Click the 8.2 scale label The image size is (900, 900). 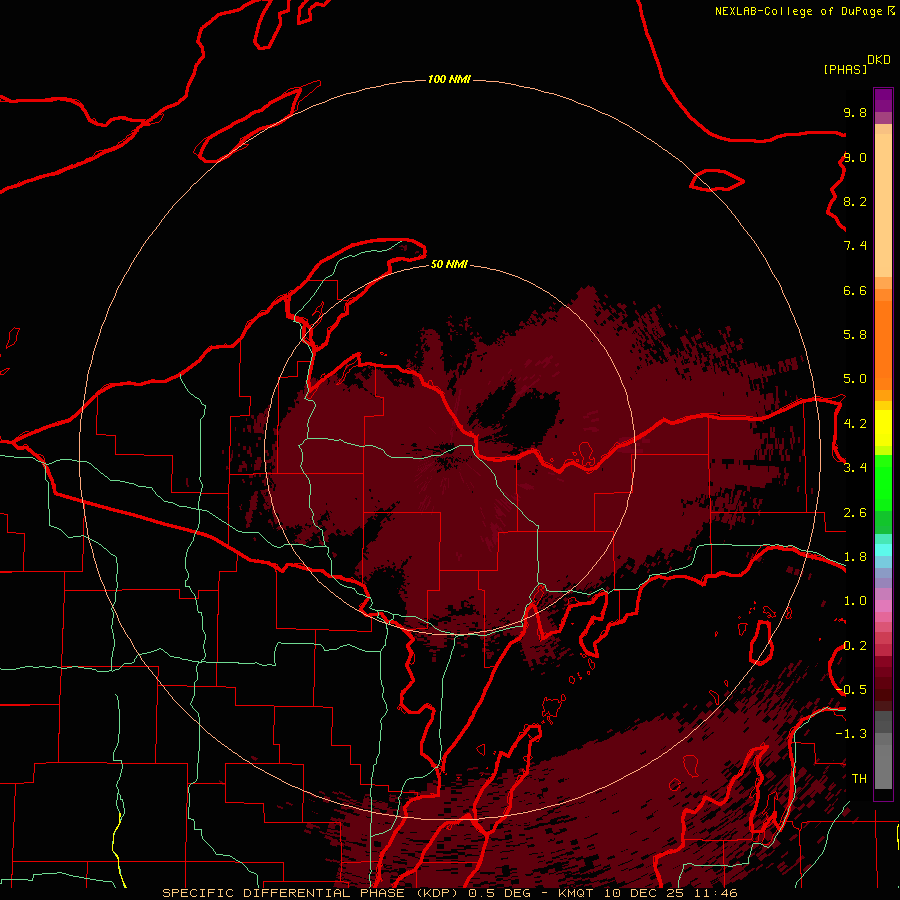coord(855,201)
